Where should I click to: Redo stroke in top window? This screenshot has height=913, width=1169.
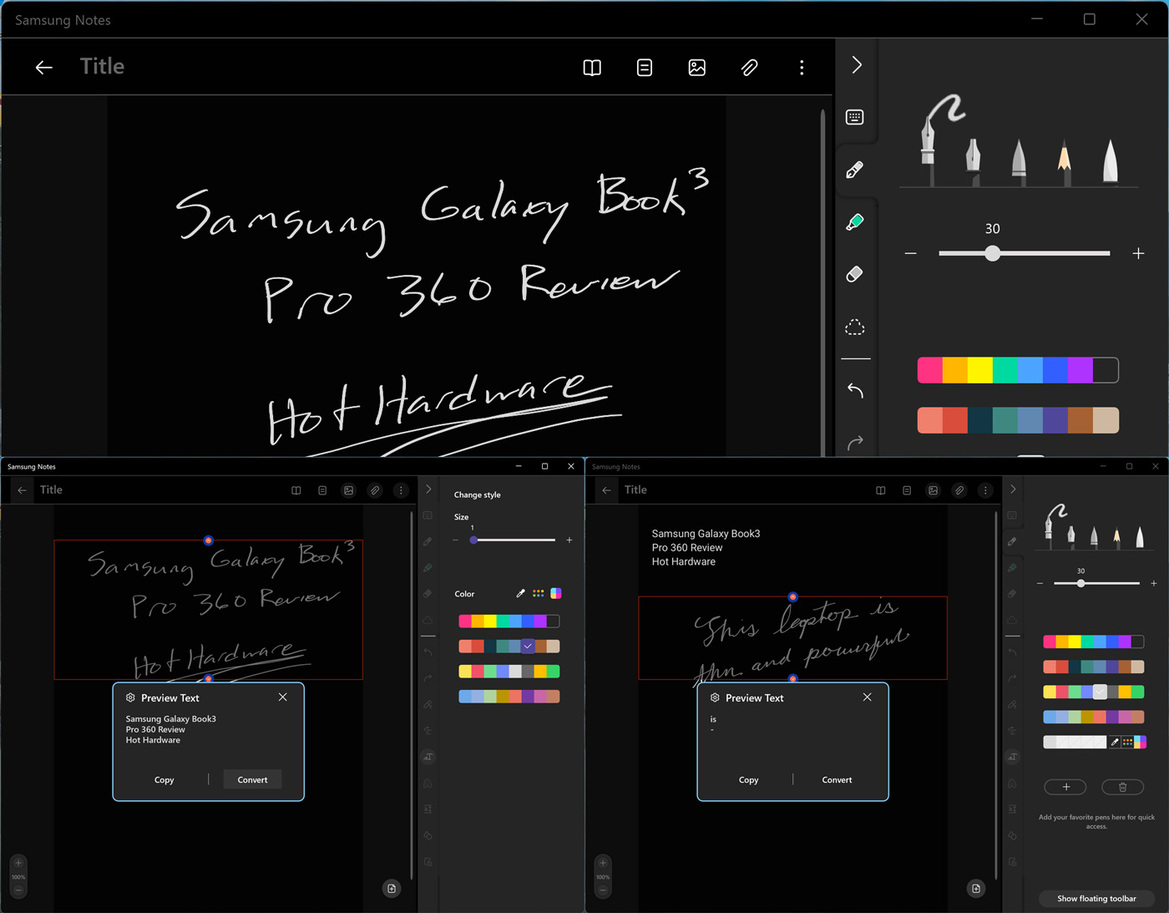[x=855, y=443]
